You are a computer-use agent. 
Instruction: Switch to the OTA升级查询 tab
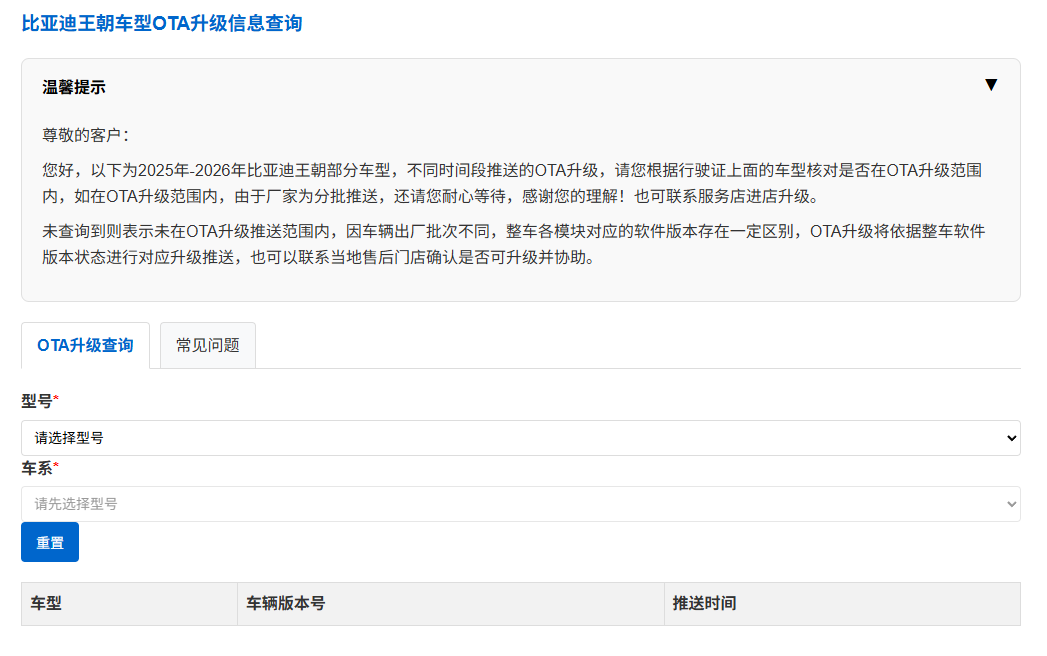coord(85,345)
